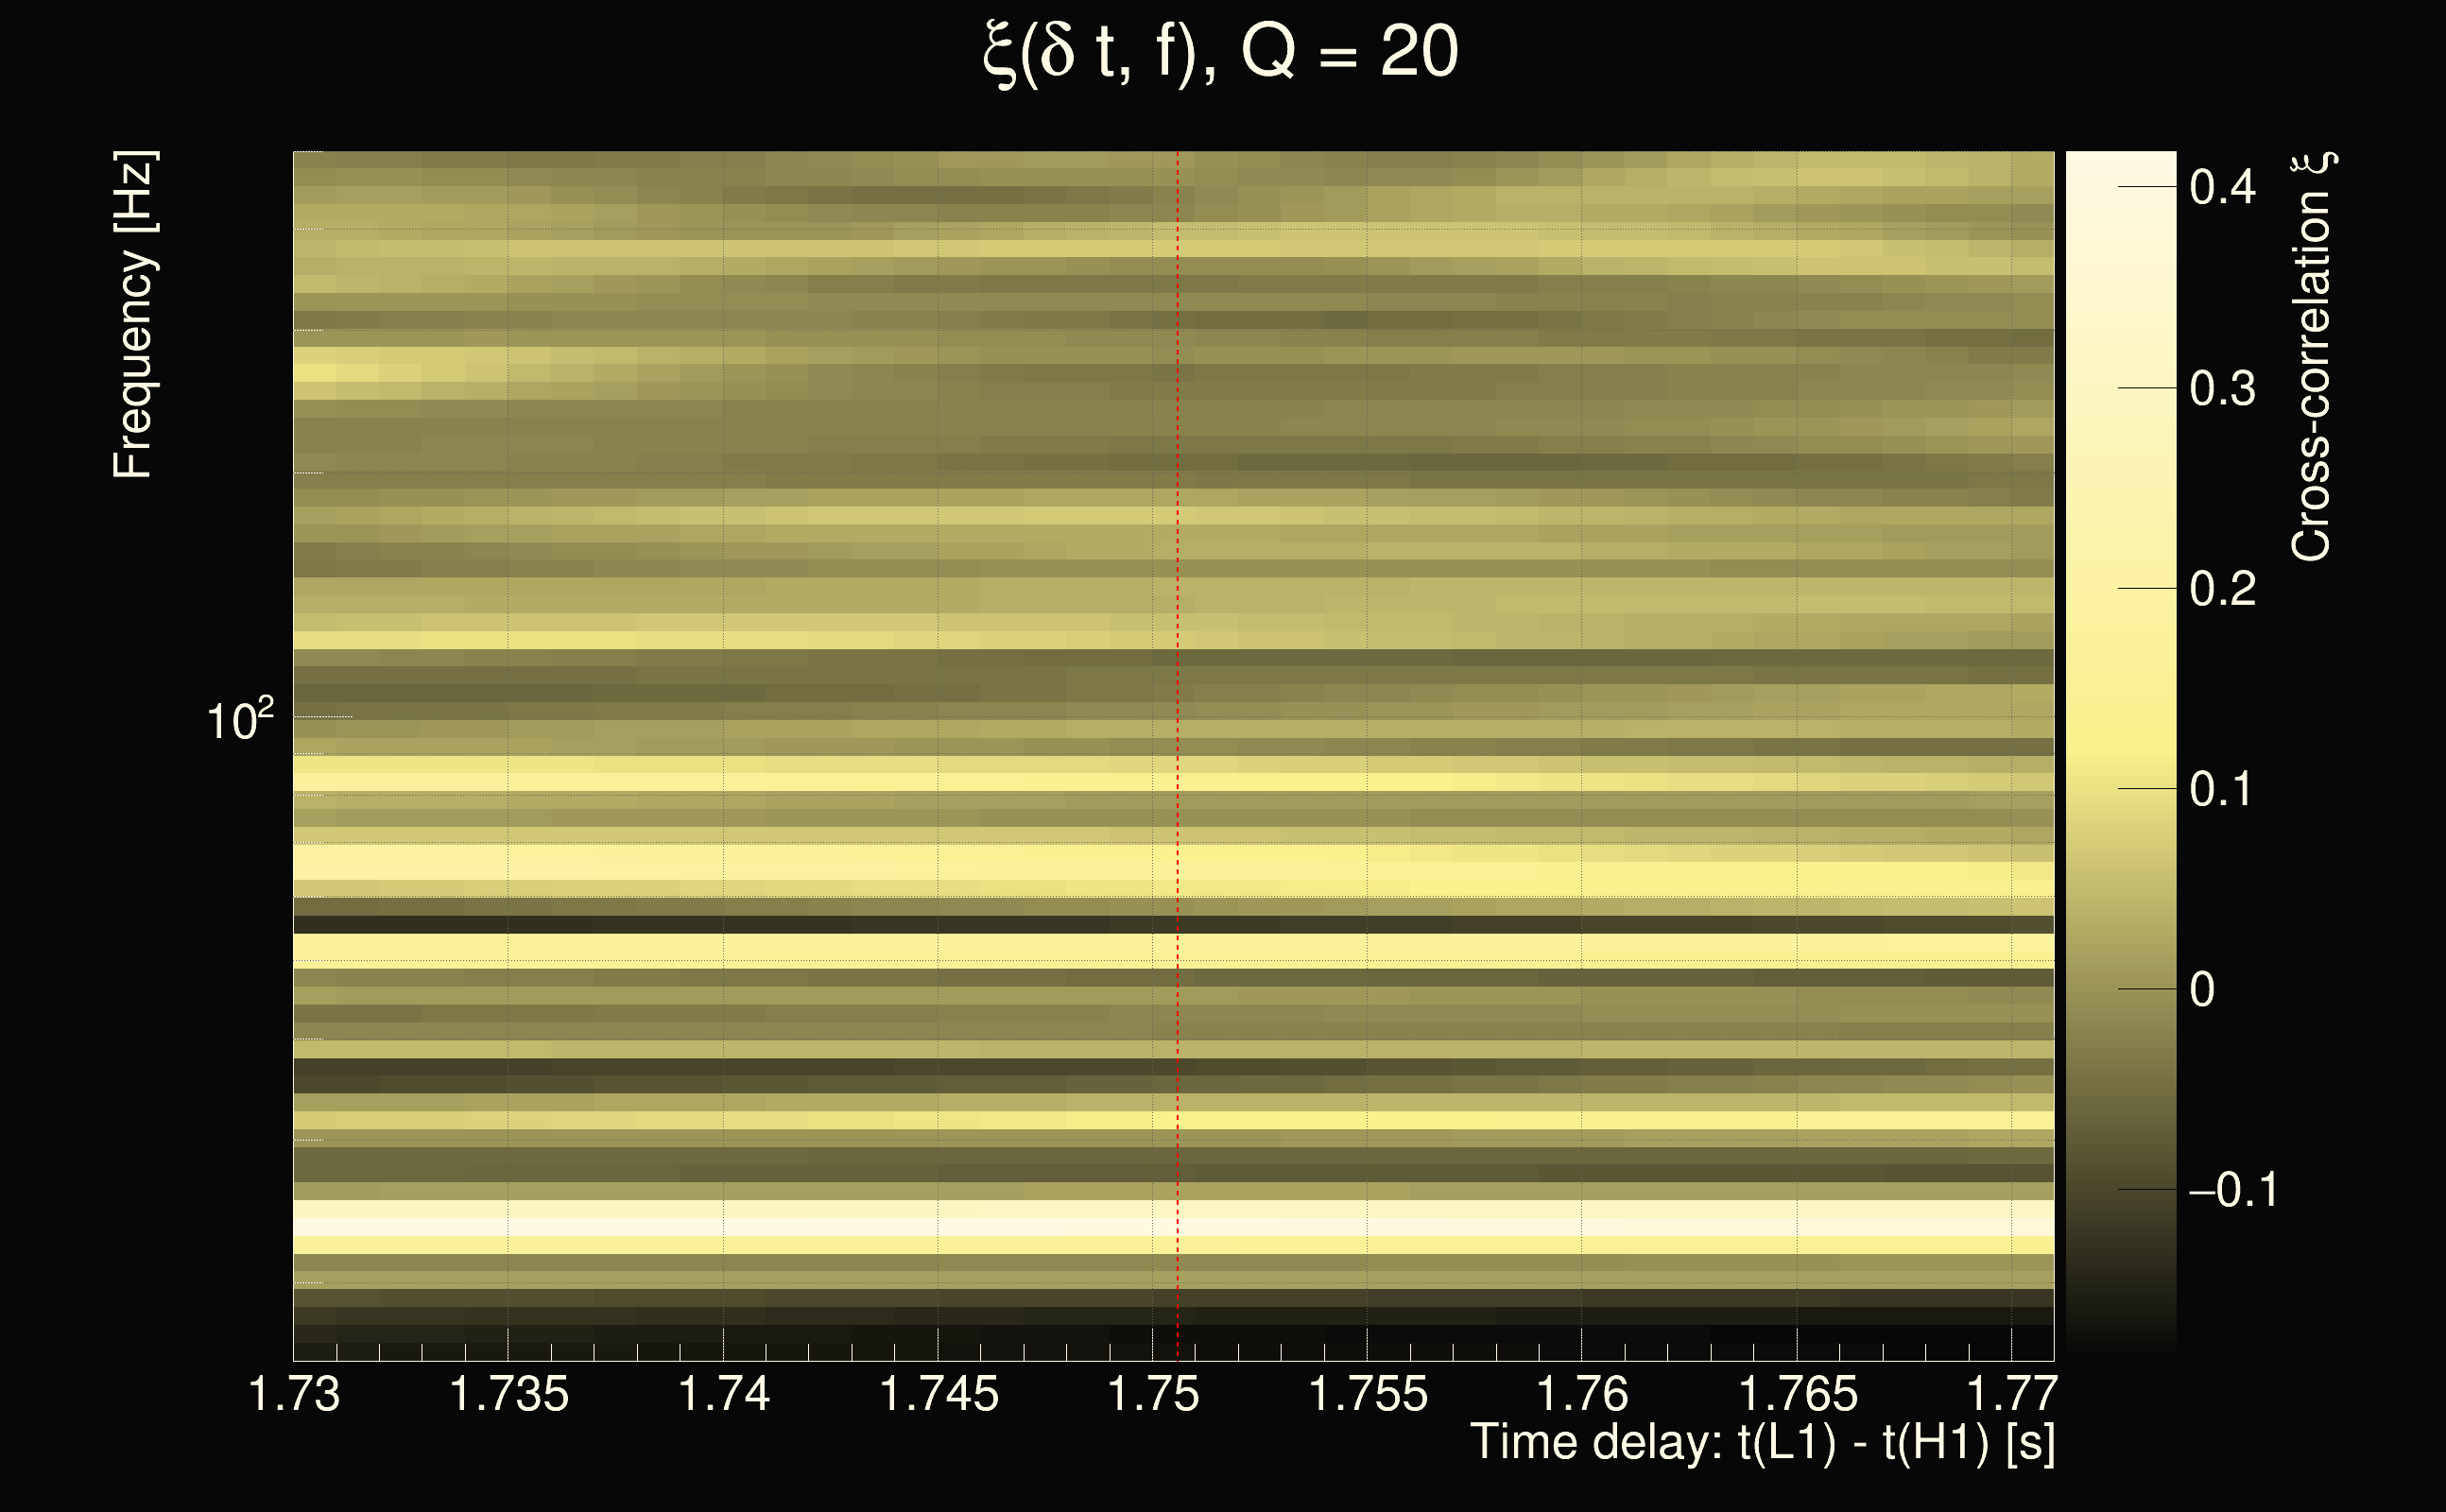Click the 0 label on color scale

tap(2202, 990)
